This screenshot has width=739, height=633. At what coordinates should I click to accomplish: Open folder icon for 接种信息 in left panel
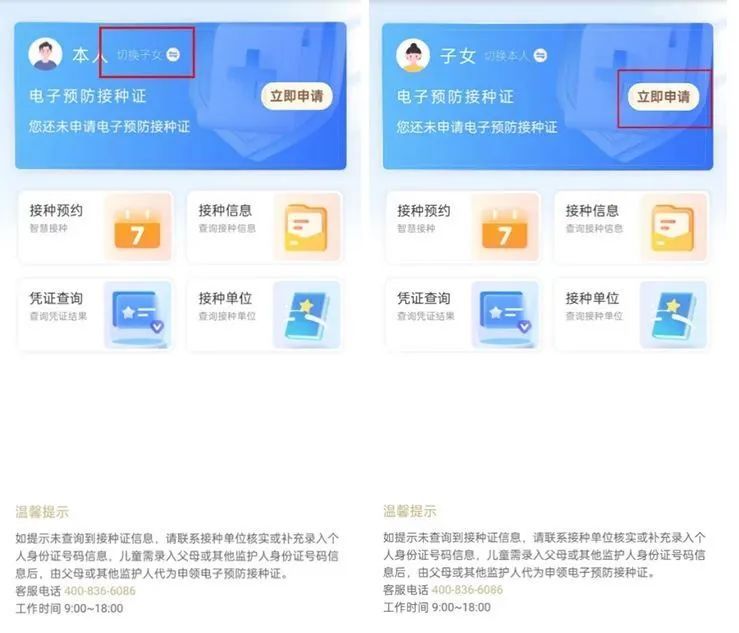pos(305,227)
